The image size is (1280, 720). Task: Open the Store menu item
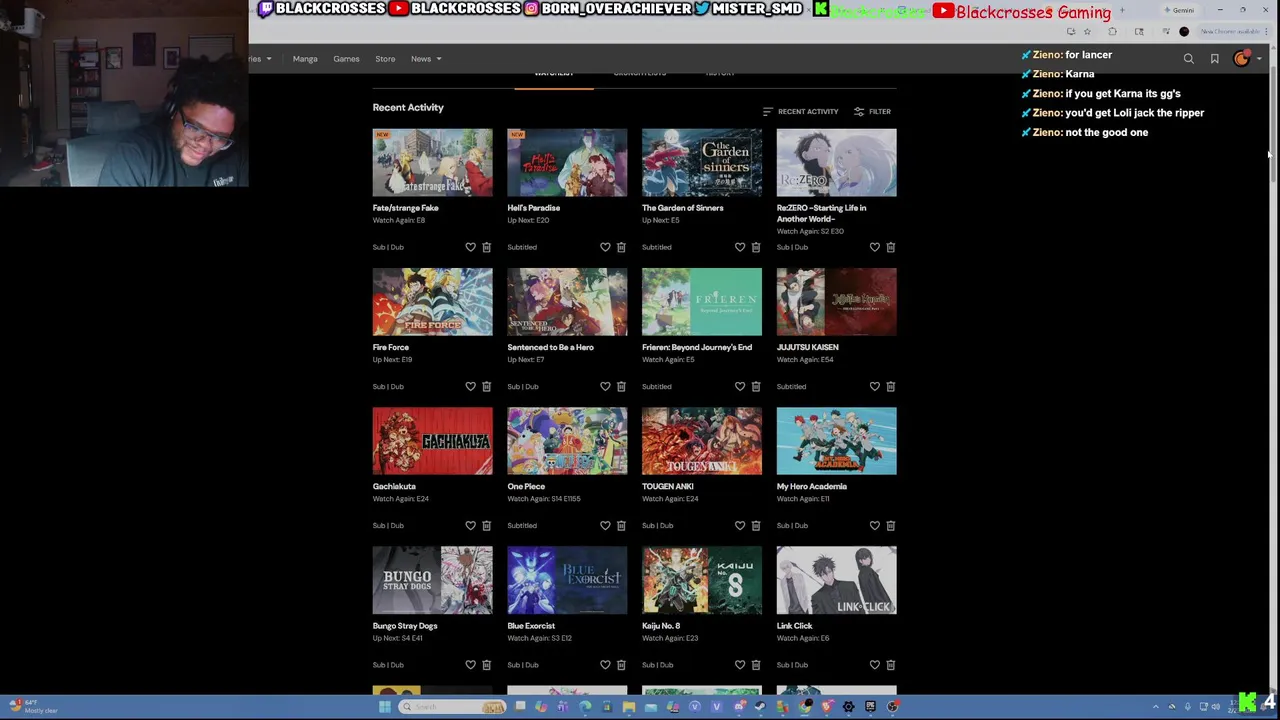click(385, 59)
